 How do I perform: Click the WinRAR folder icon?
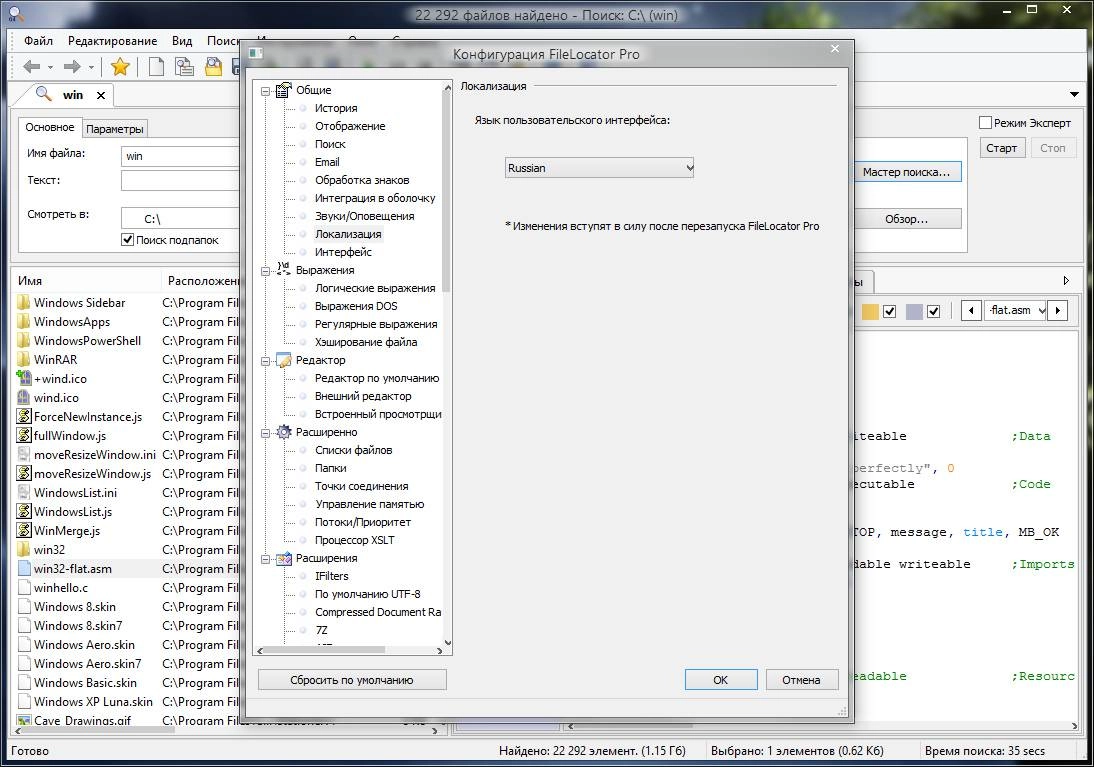coord(24,359)
